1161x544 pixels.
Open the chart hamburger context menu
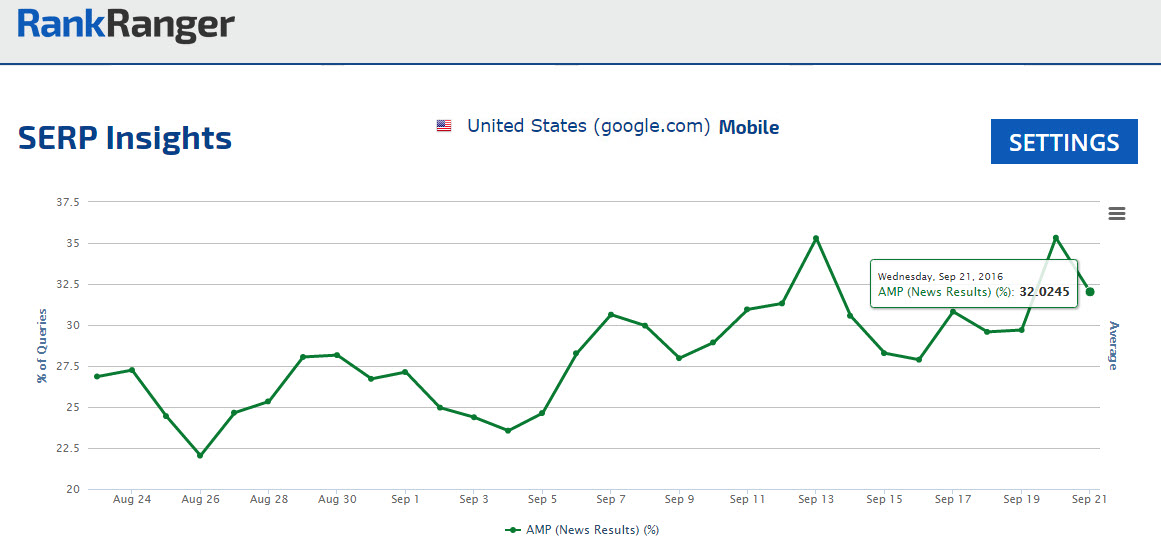tap(1117, 213)
